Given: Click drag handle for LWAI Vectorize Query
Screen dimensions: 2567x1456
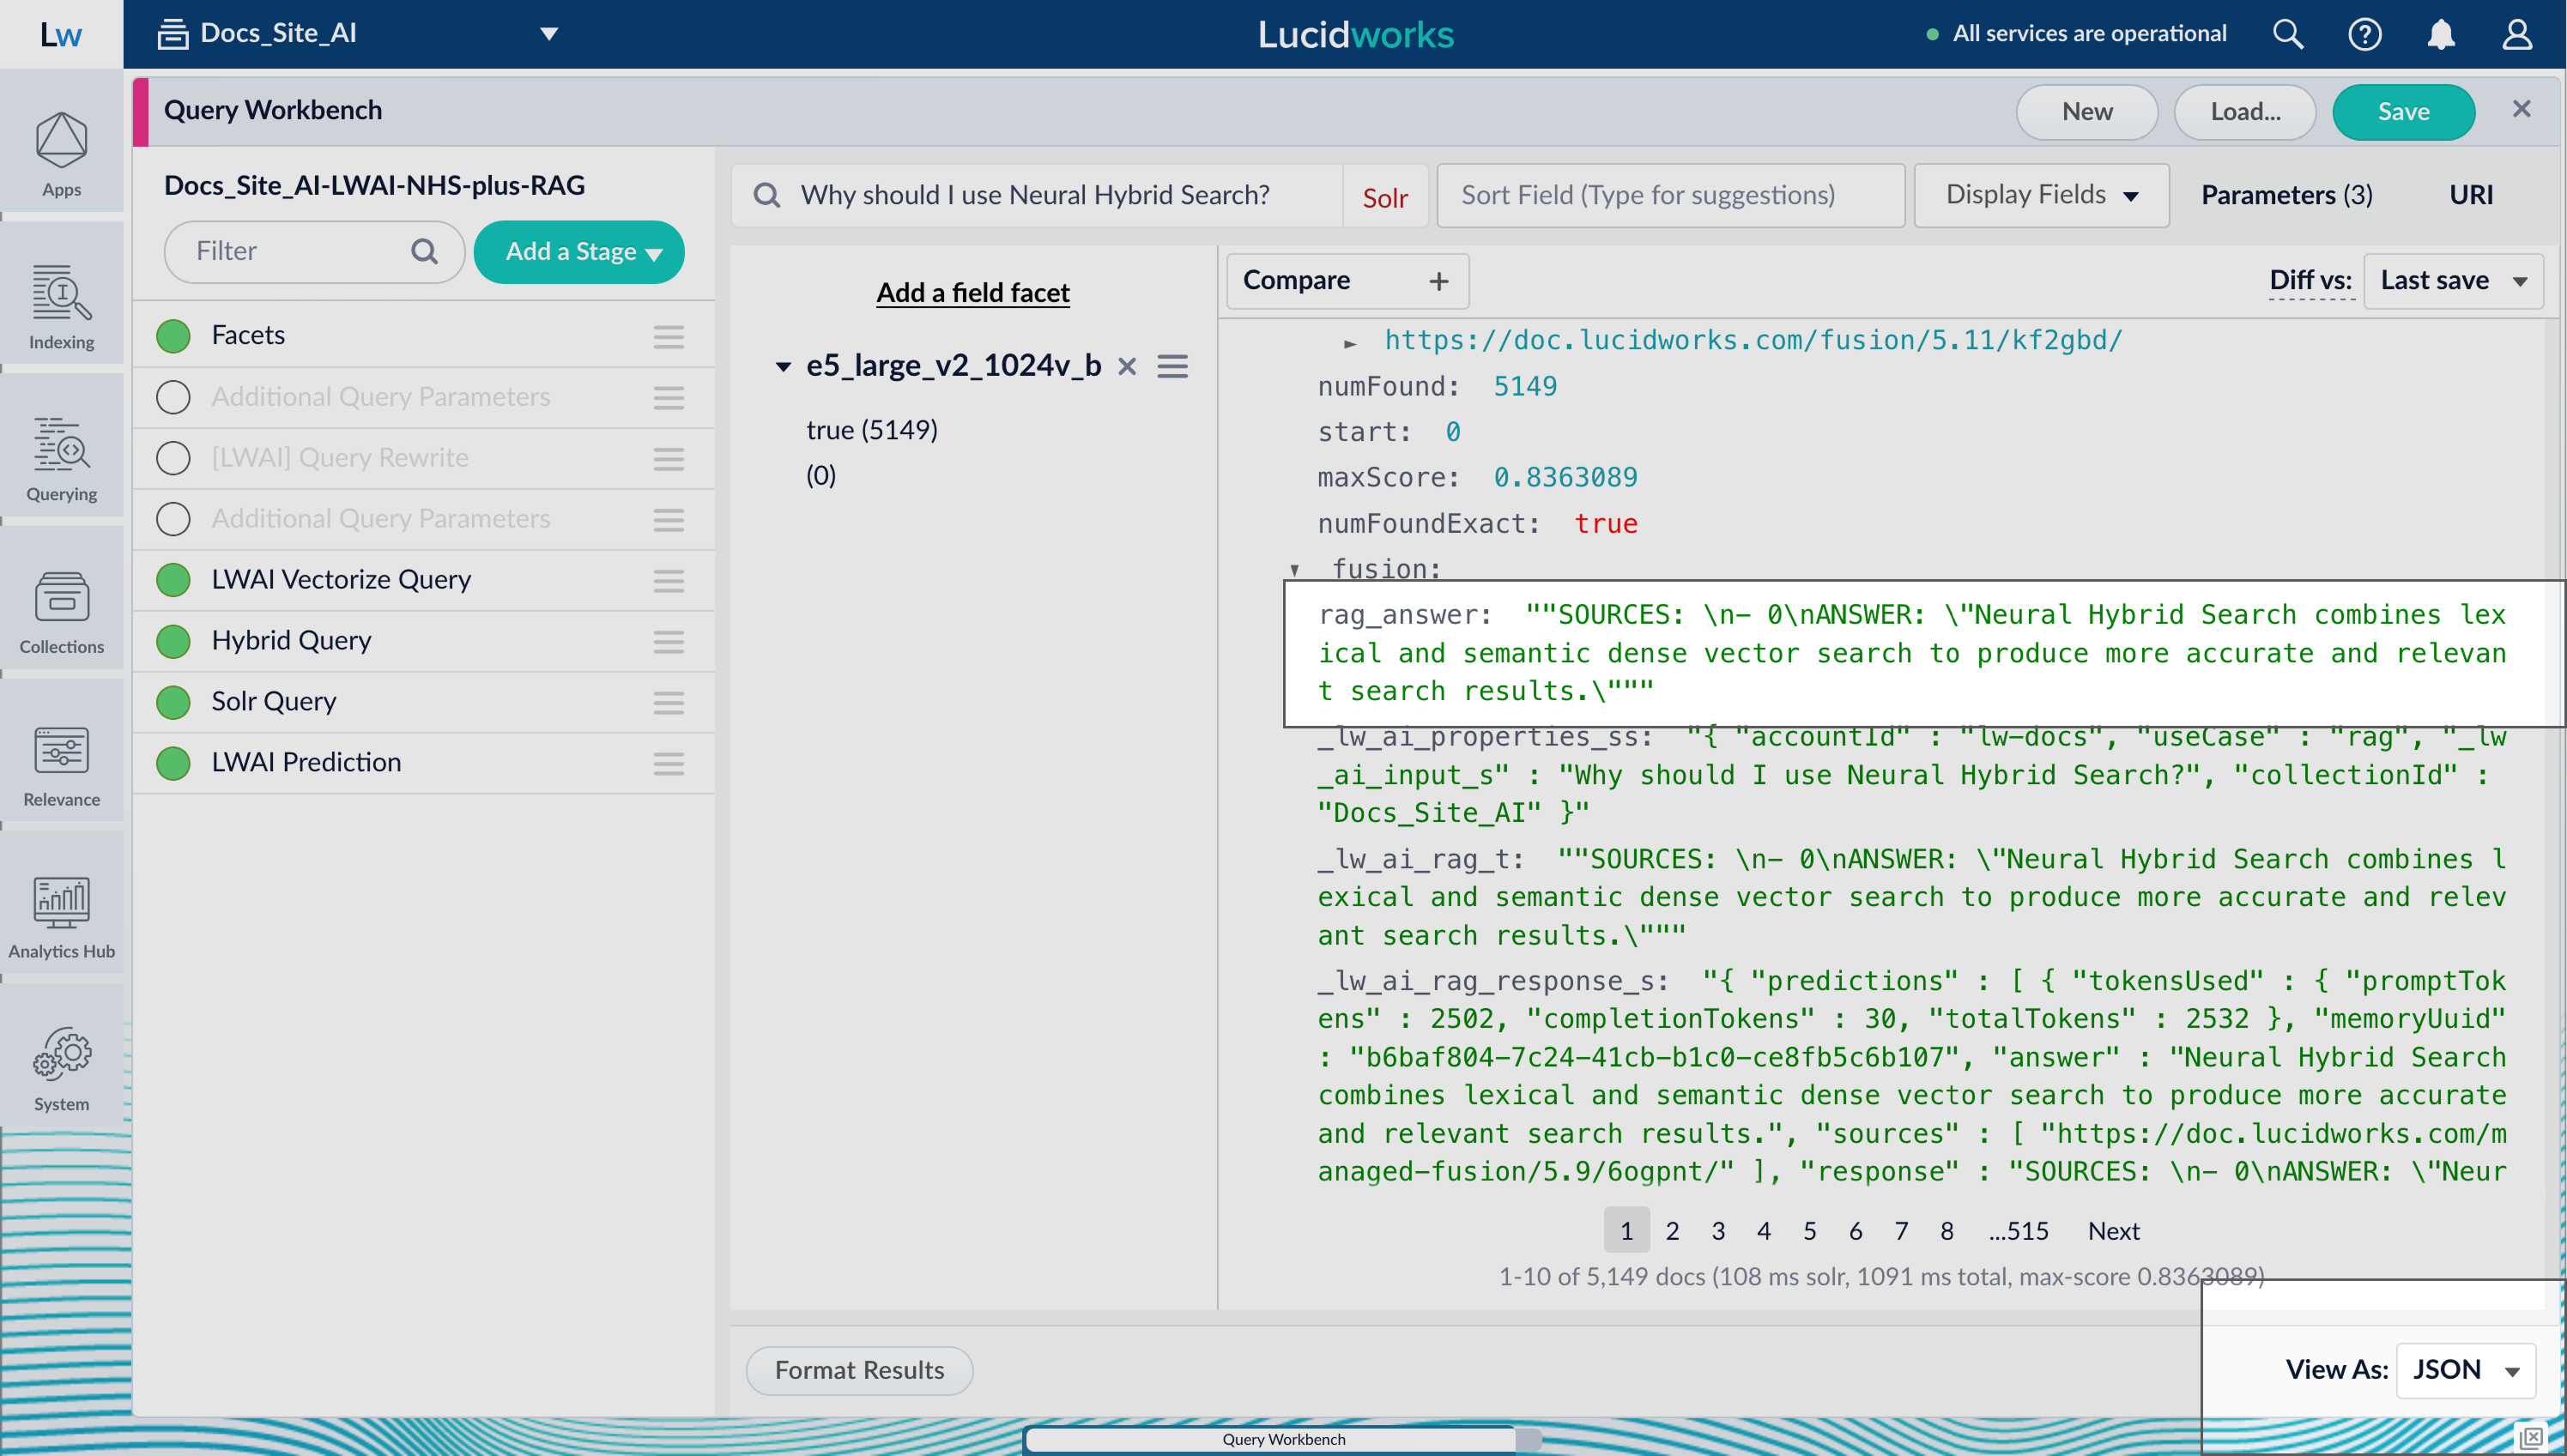Looking at the screenshot, I should click(668, 580).
